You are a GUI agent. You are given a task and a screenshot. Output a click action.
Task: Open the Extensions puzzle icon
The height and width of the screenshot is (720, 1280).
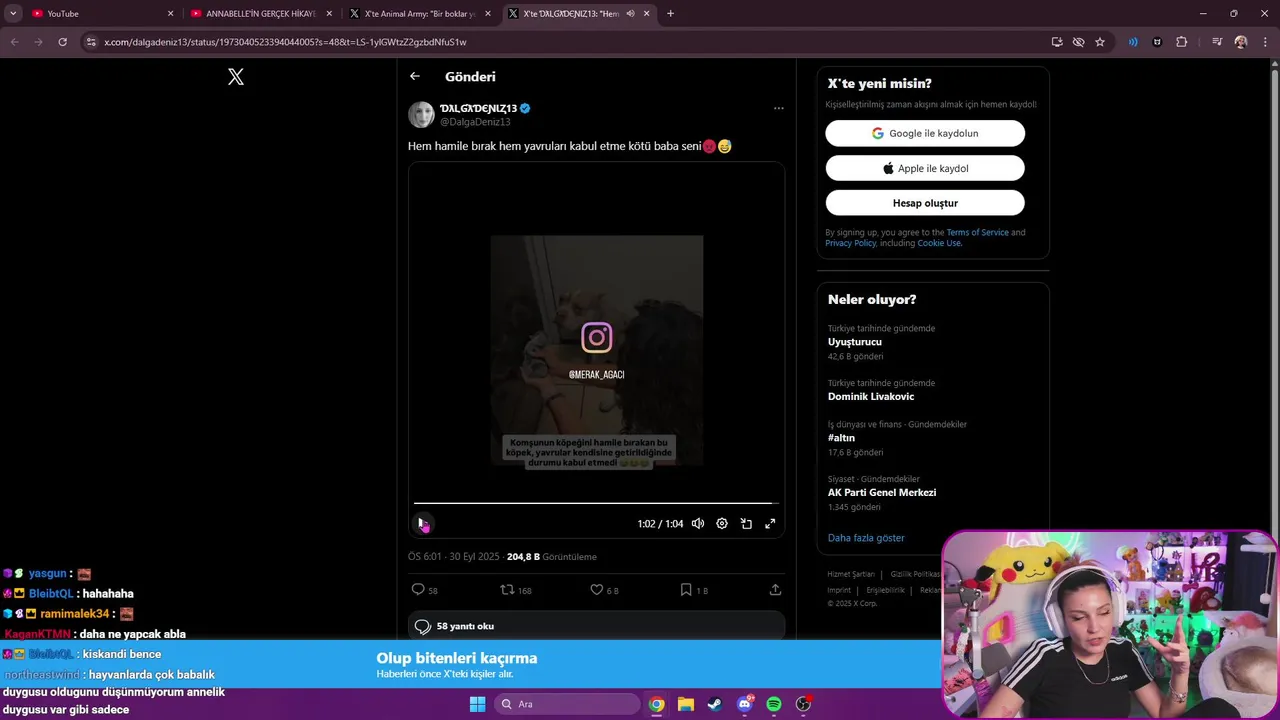[x=1182, y=42]
